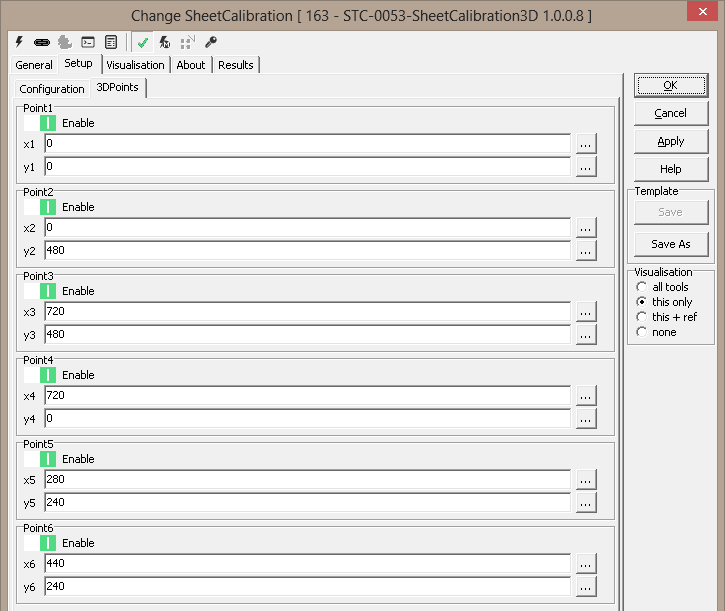
Task: Click the green checkmark toolbar icon
Action: coord(143,42)
